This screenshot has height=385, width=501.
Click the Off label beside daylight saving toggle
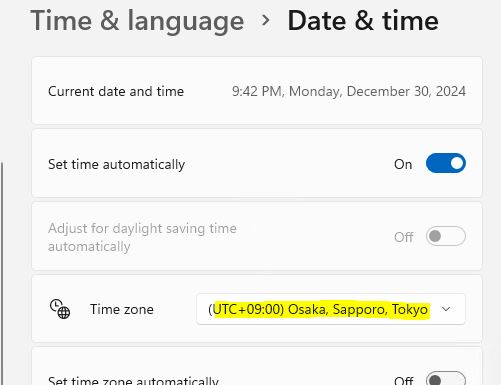[x=404, y=237]
